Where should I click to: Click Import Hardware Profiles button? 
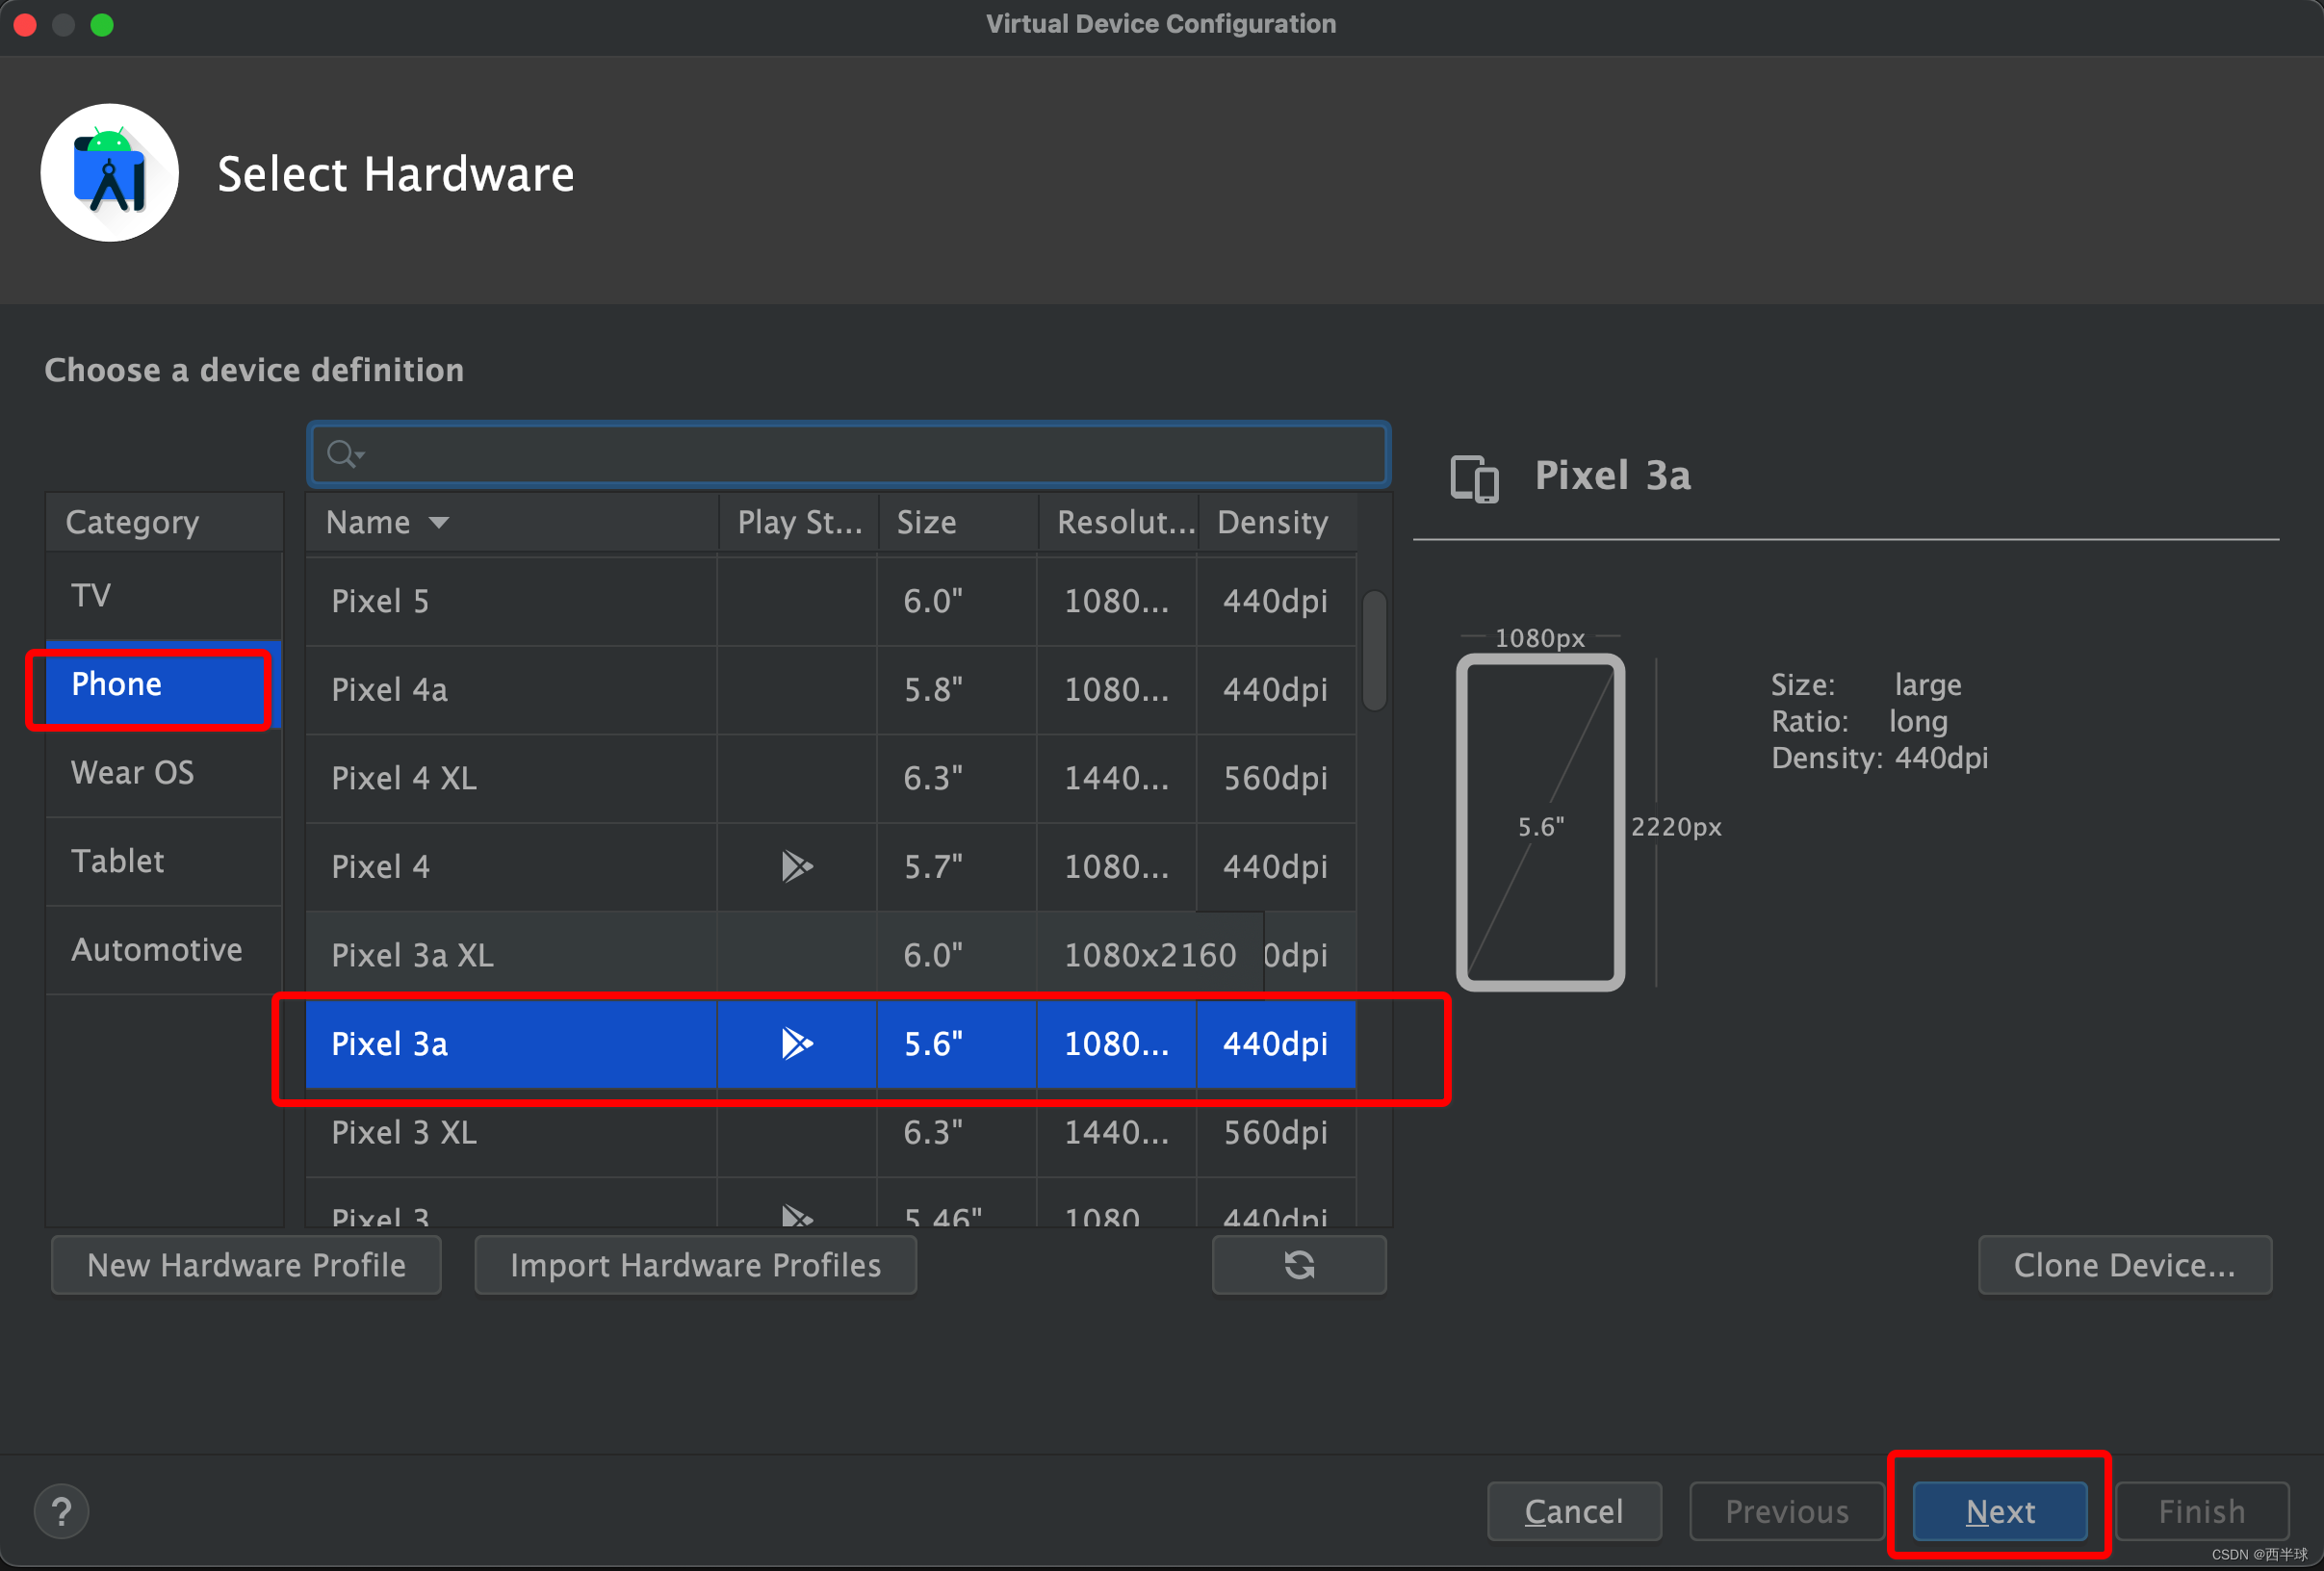695,1265
